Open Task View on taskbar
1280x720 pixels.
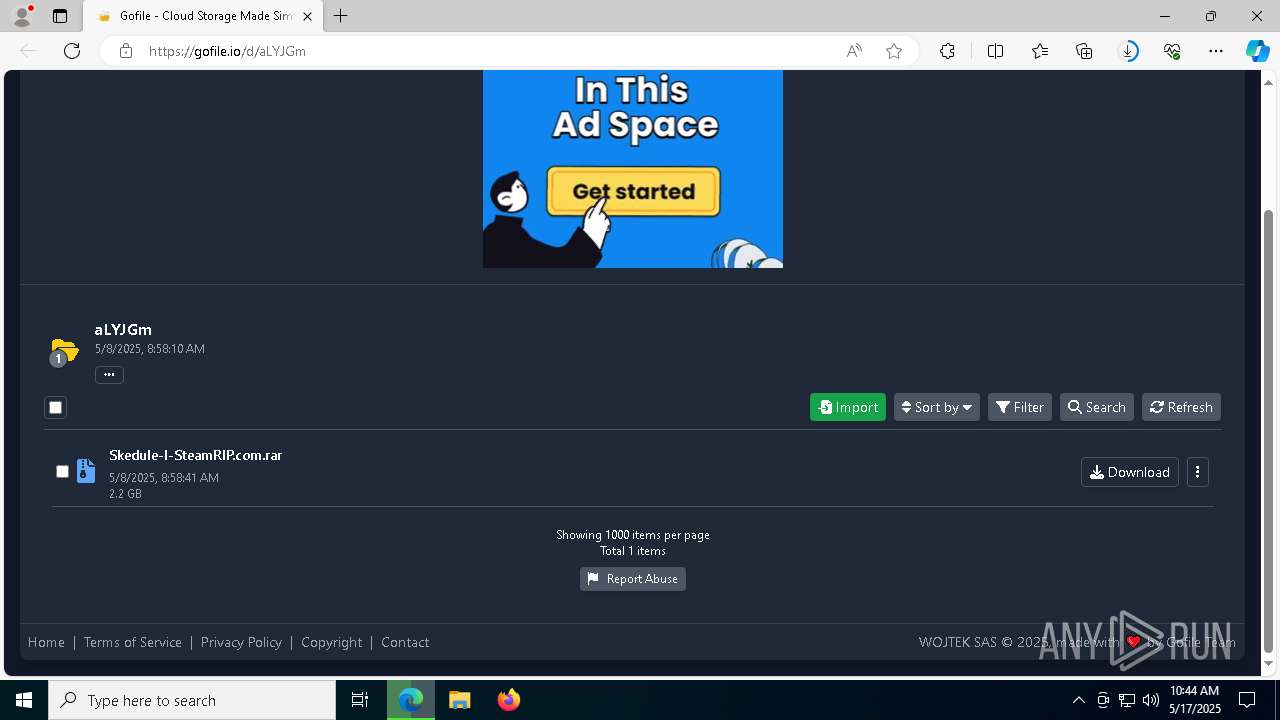click(x=360, y=700)
